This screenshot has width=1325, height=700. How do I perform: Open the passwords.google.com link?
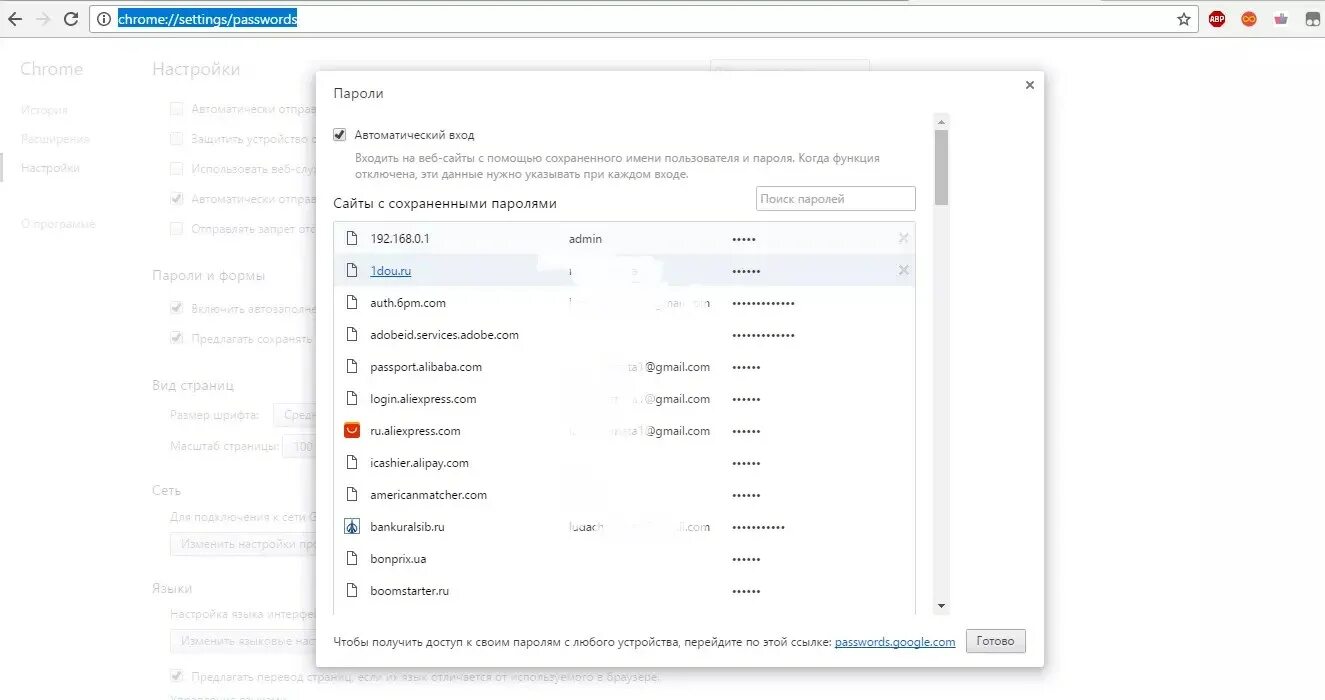895,642
